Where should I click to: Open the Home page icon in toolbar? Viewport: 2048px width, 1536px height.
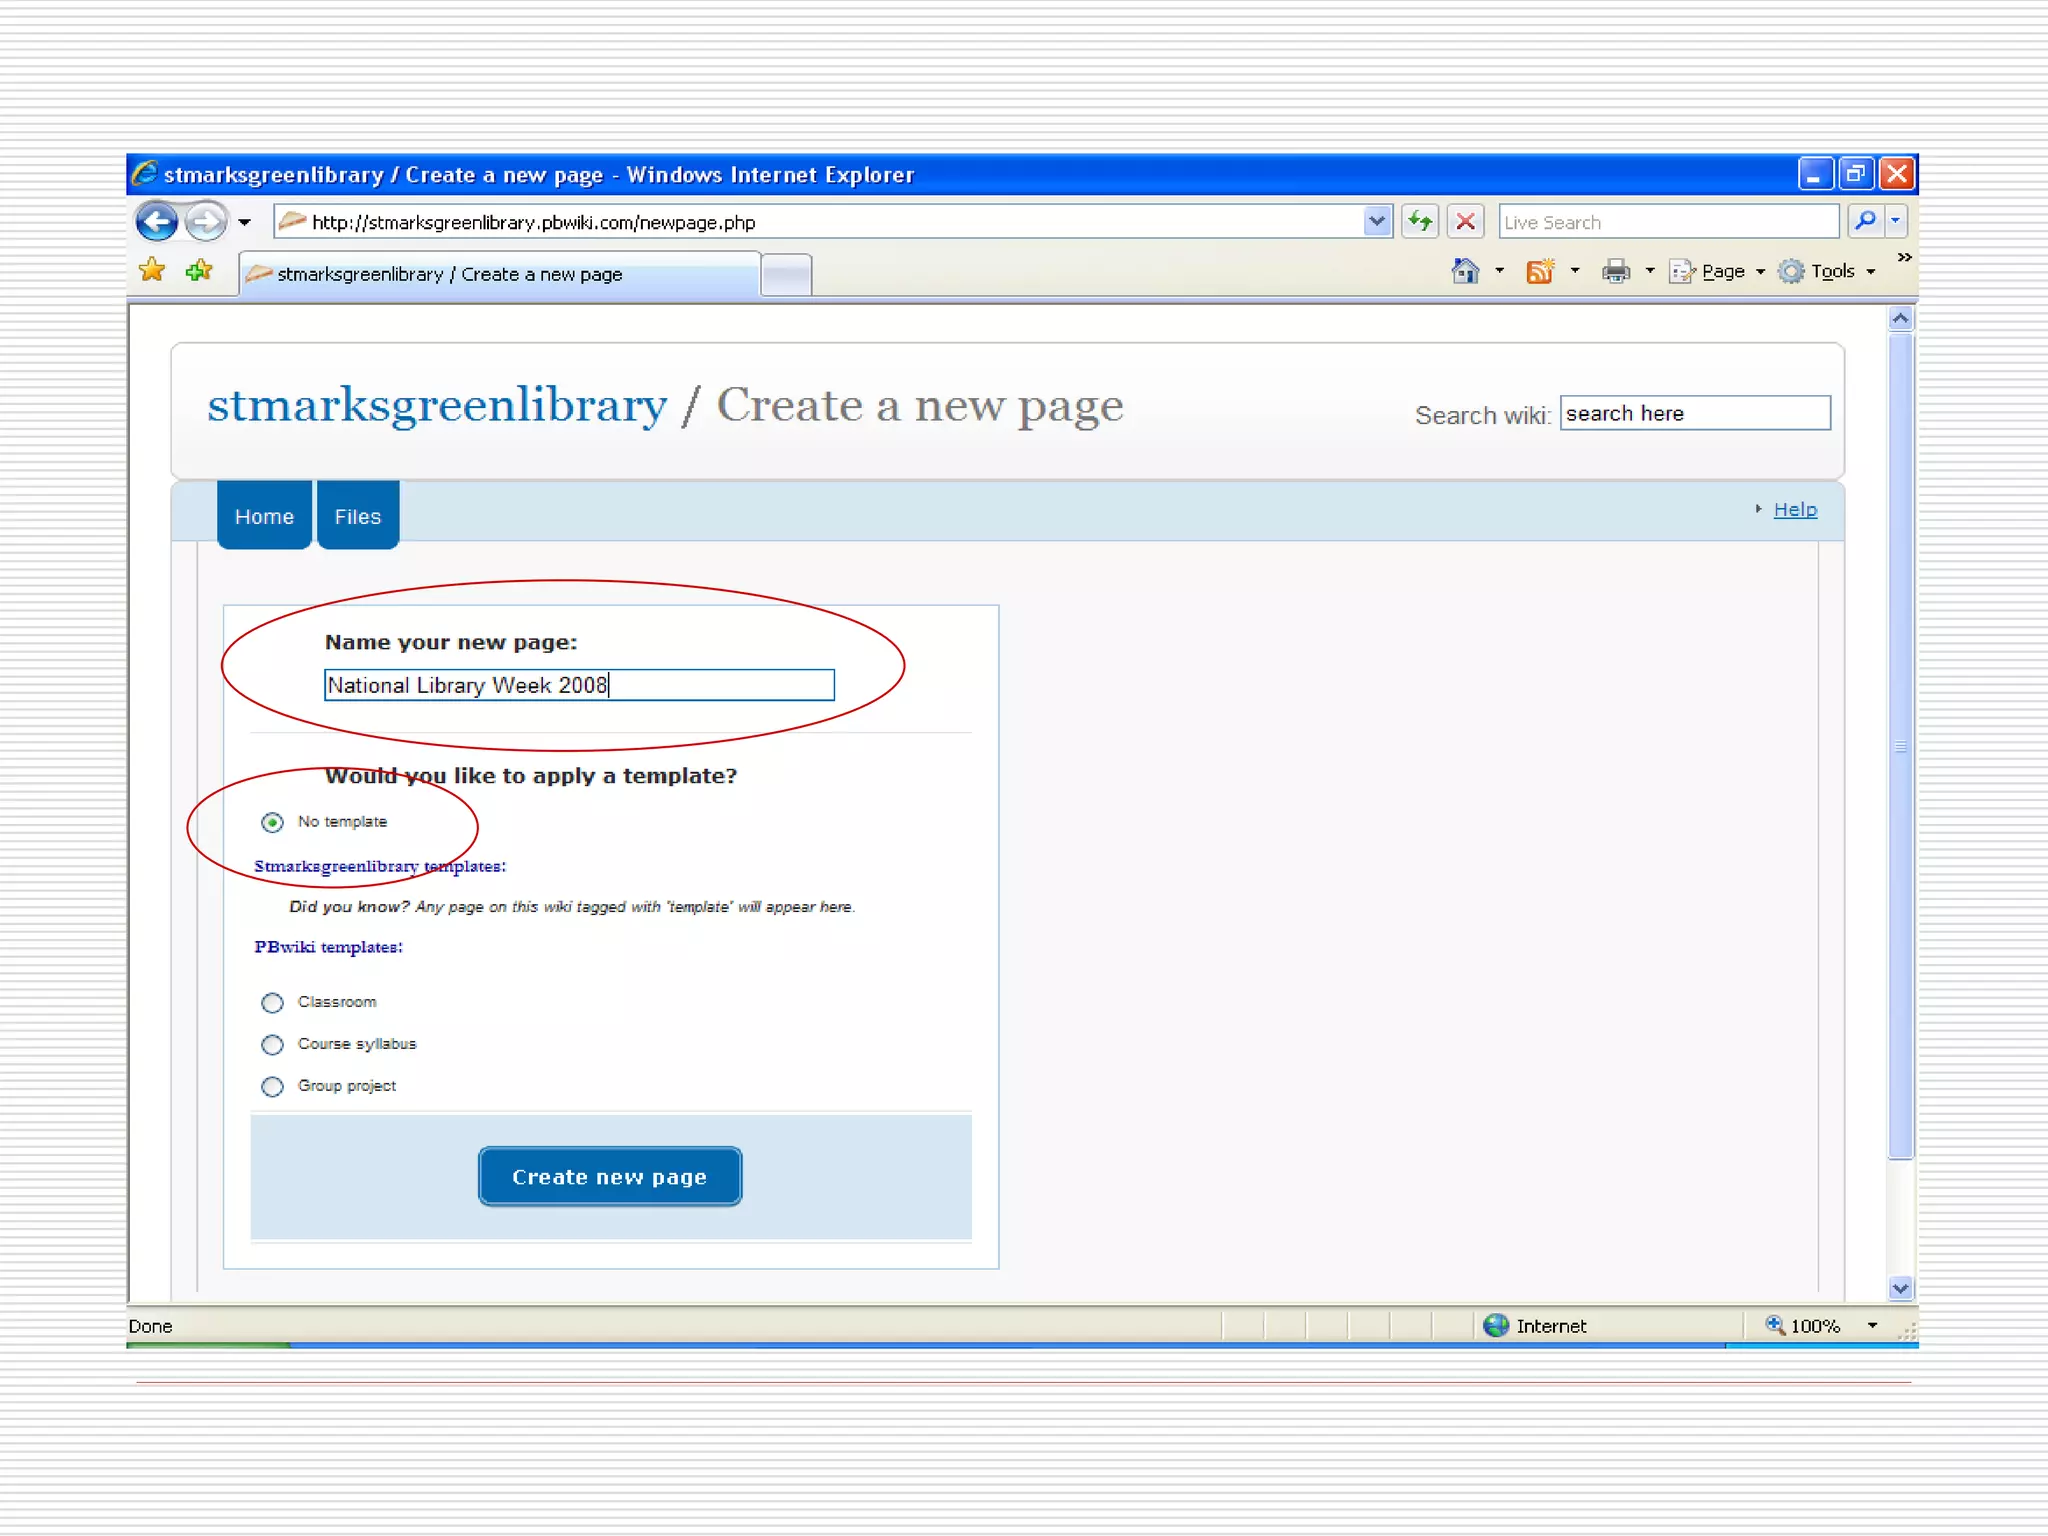pos(1465,271)
